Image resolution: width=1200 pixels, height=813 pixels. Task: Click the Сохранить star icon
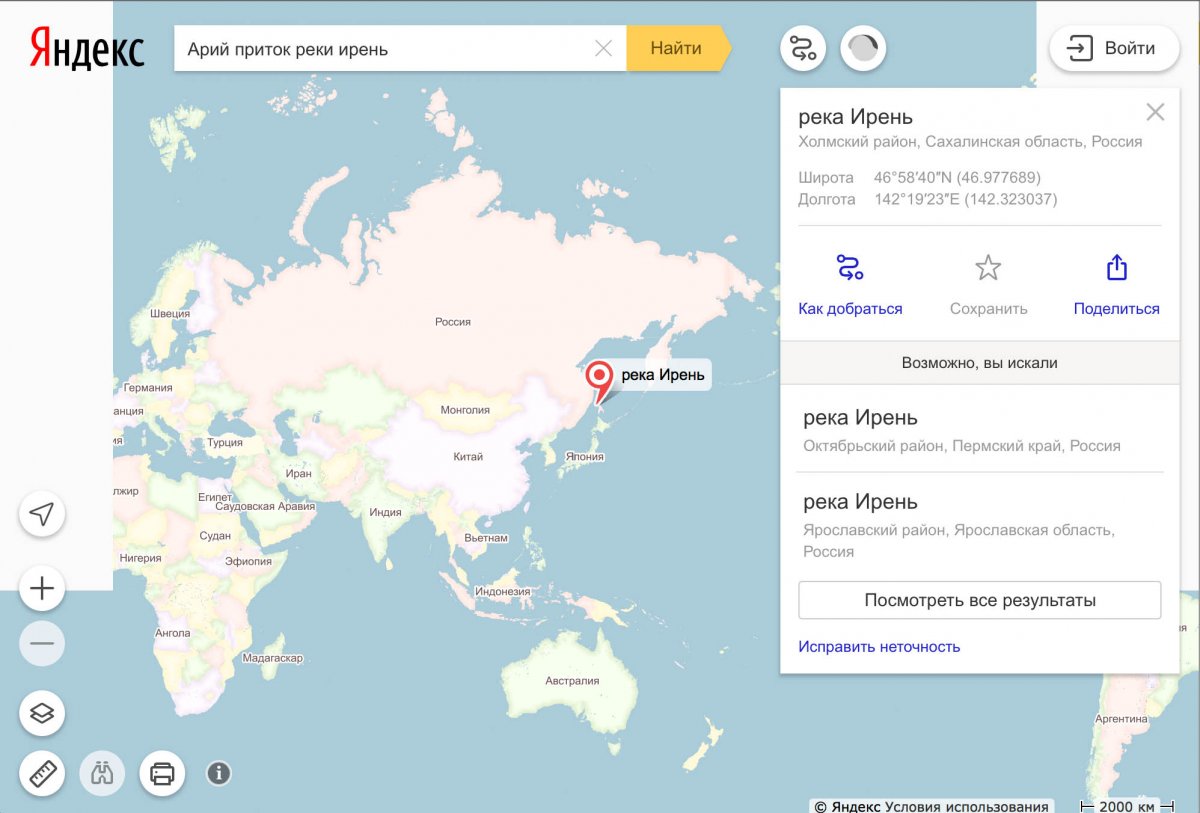[x=988, y=267]
